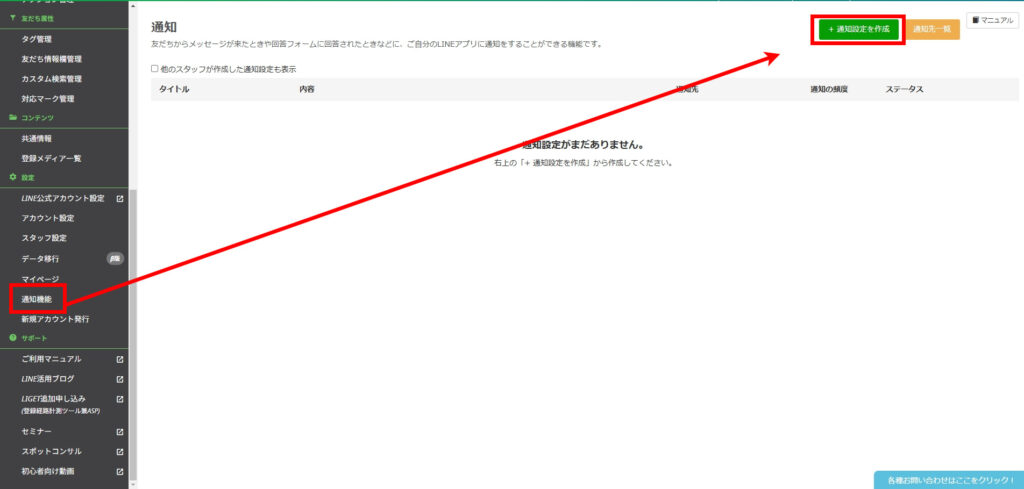
Task: Open the マニュアル button at top right
Action: 991,20
